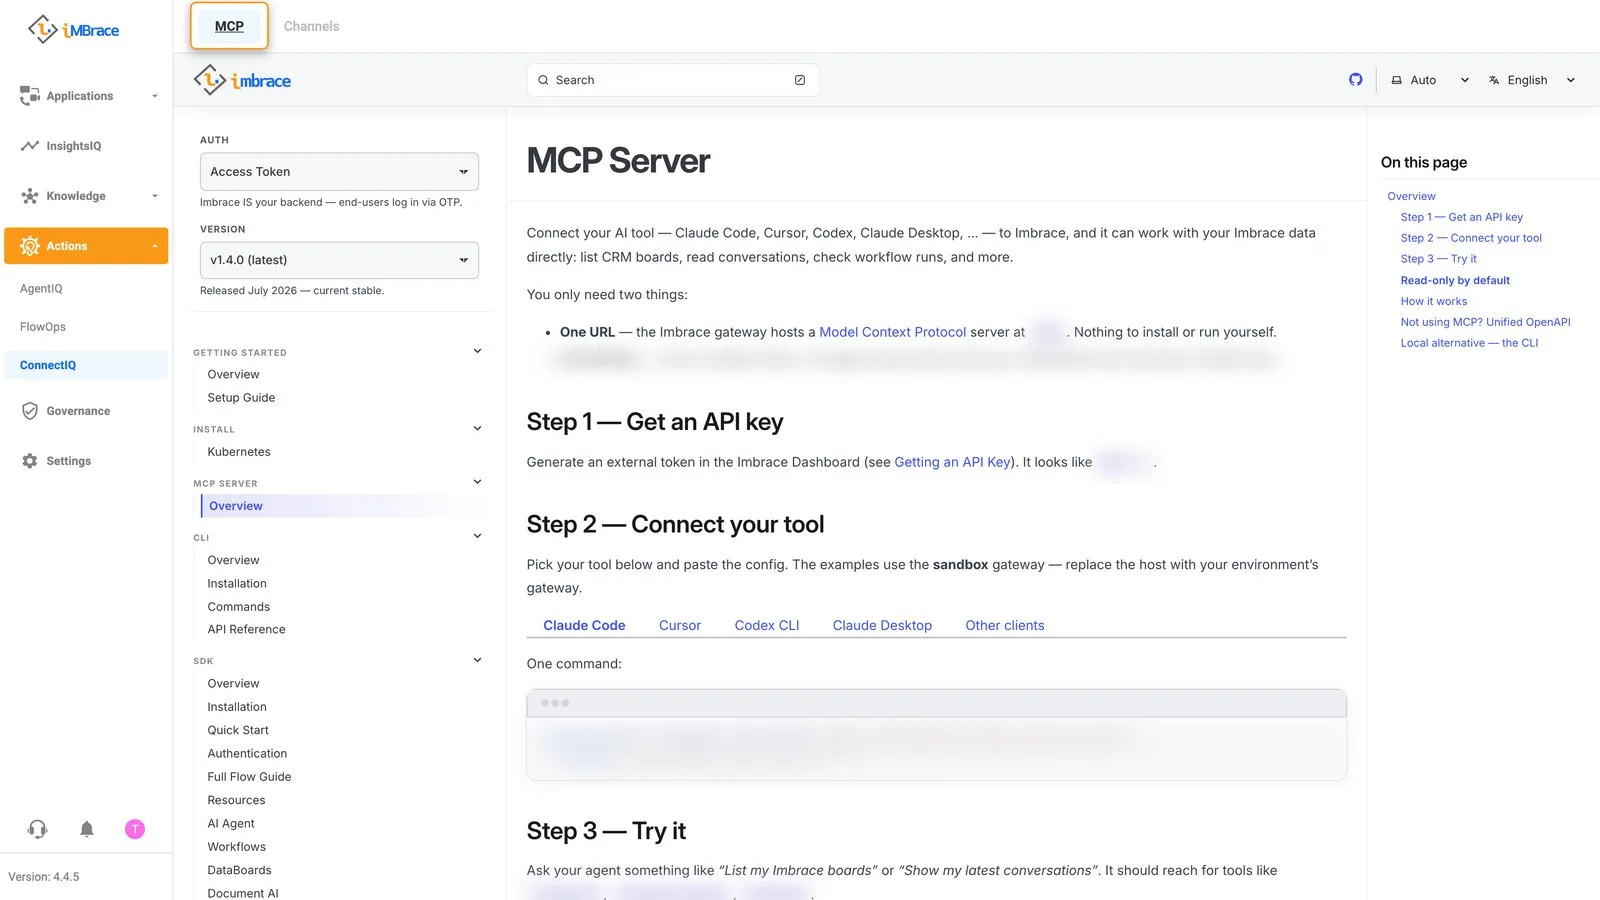Click the Actions gear icon
Viewport: 1600px width, 900px height.
tap(29, 246)
